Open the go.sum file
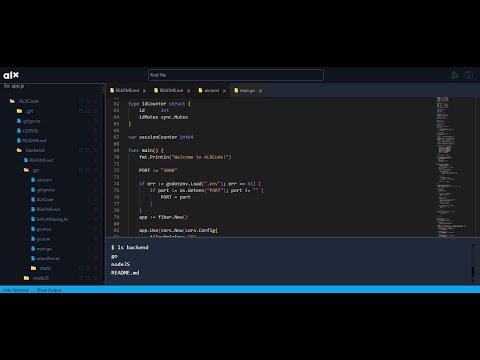The width and height of the screenshot is (480, 360). [41, 239]
